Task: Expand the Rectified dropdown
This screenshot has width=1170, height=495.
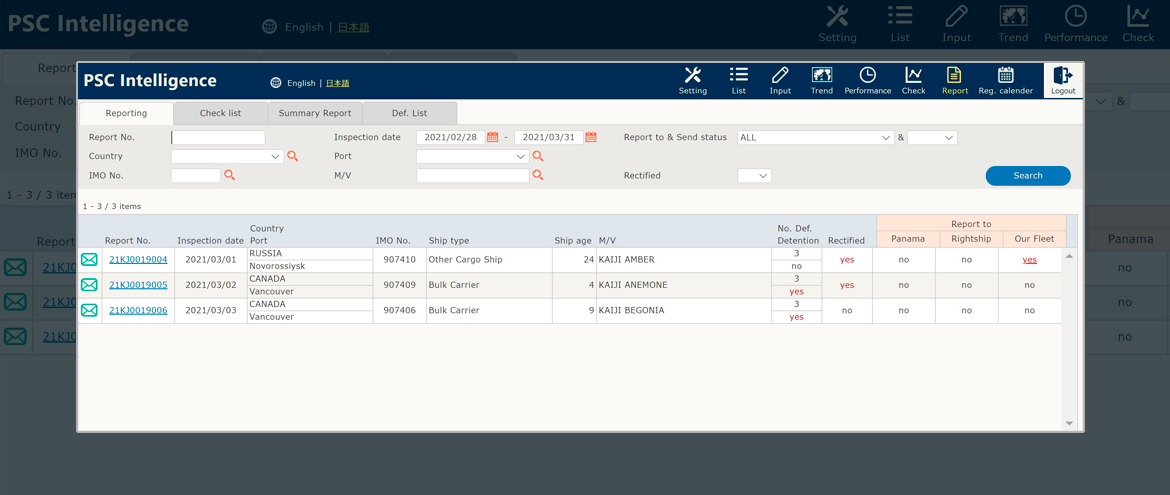Action: [754, 175]
